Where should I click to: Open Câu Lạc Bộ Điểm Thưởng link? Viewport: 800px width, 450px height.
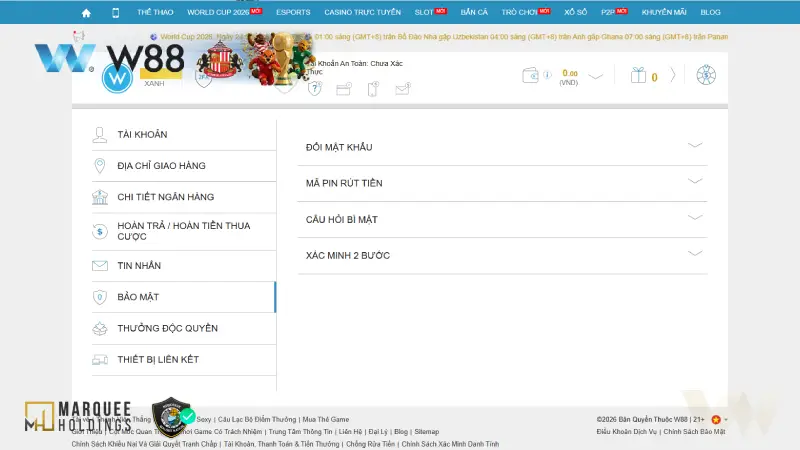[x=257, y=419]
